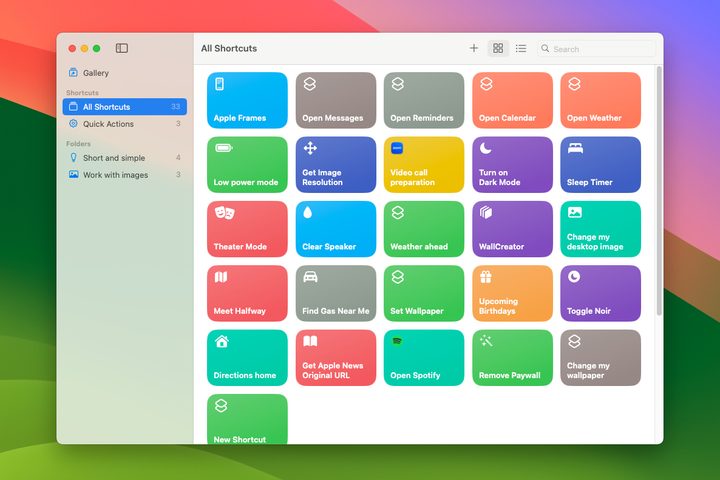Image resolution: width=720 pixels, height=480 pixels.
Task: Click the magnifying glass search icon
Action: point(545,48)
